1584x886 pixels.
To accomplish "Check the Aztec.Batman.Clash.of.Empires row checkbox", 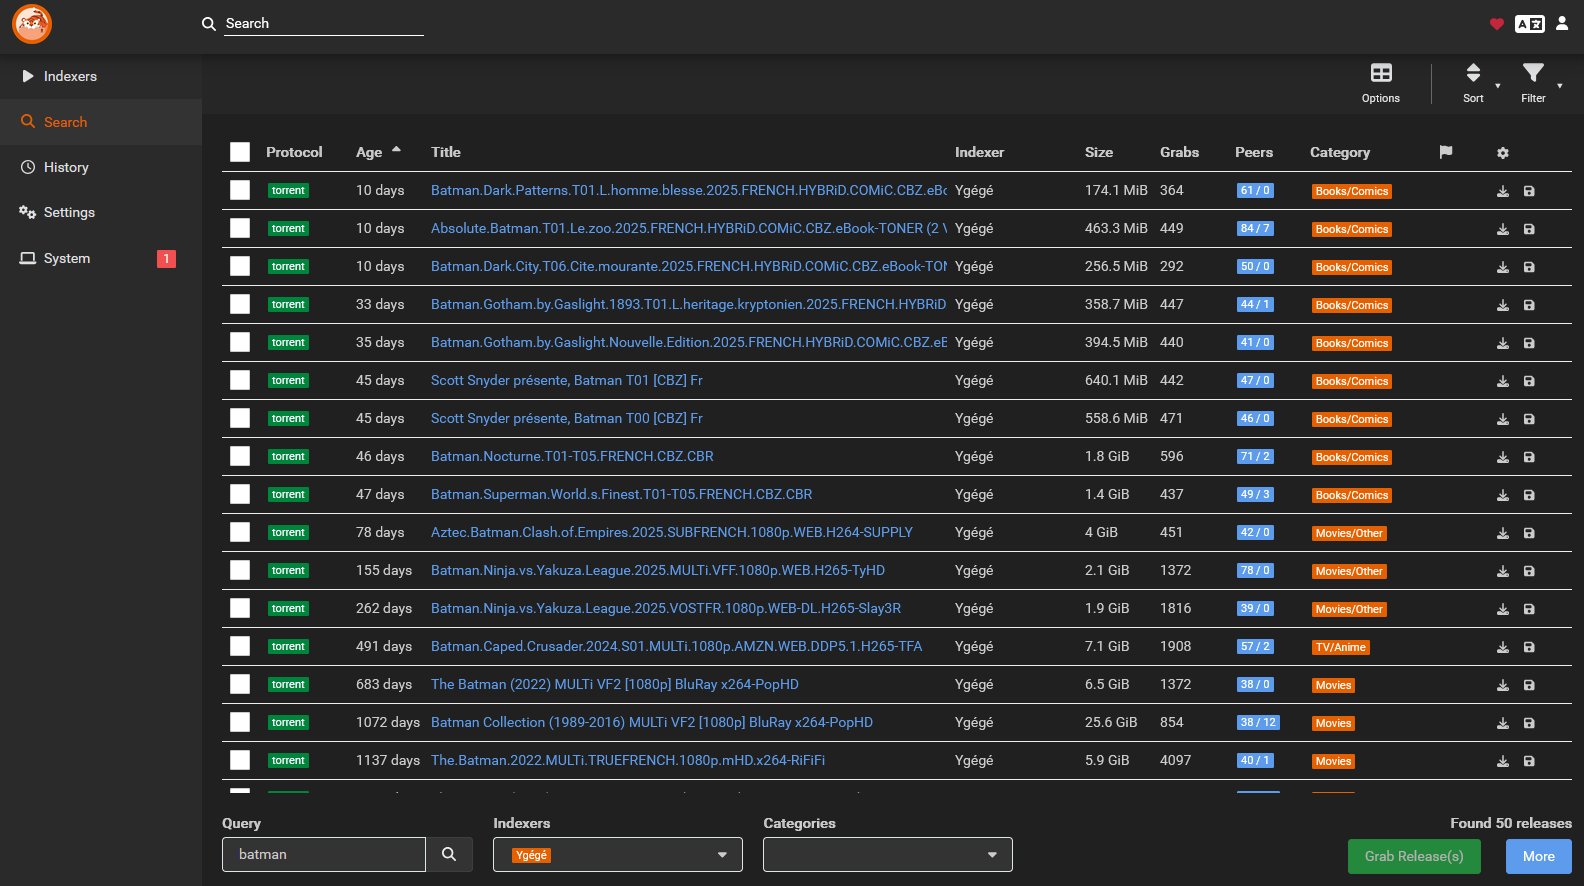I will 240,532.
